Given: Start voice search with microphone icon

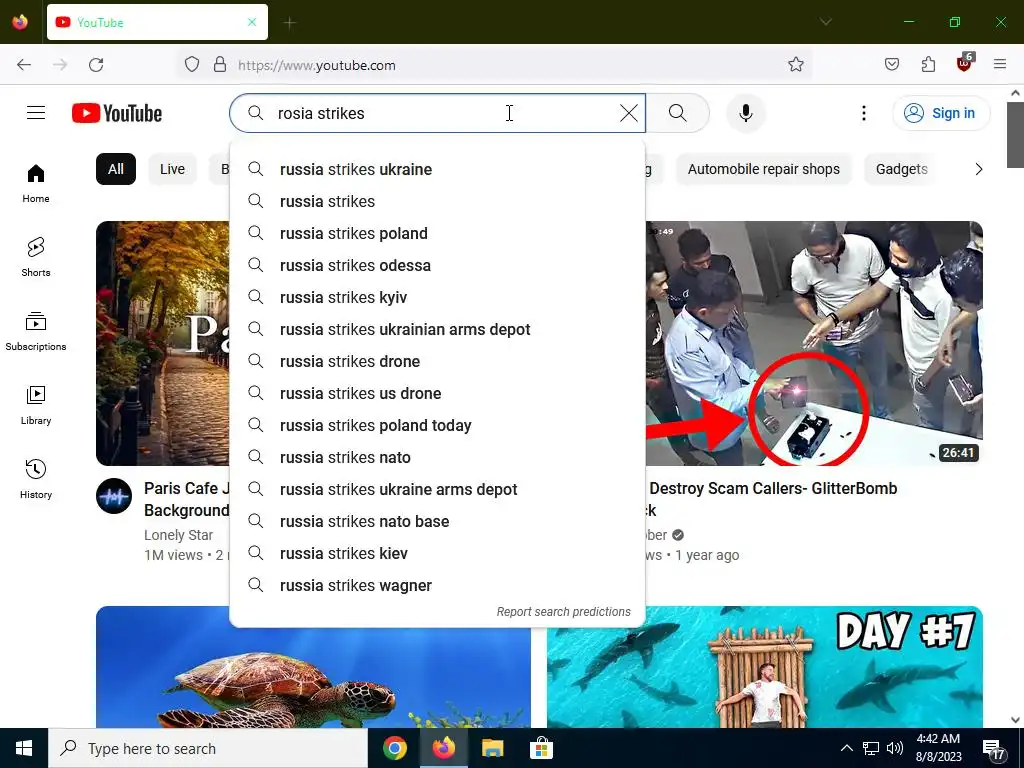Looking at the screenshot, I should pos(745,113).
